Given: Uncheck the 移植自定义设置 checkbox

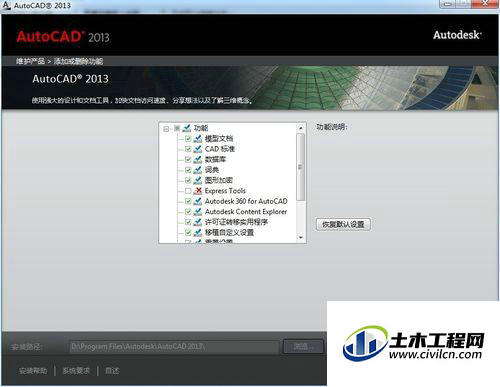Looking at the screenshot, I should (x=188, y=233).
